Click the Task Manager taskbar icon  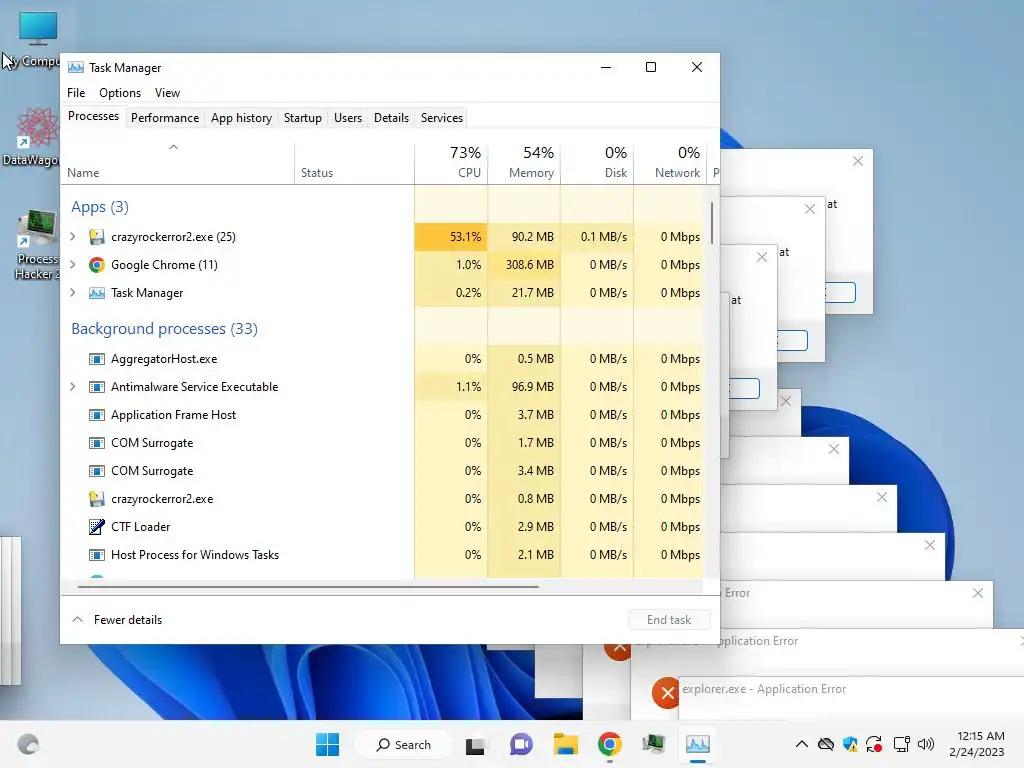click(x=697, y=744)
